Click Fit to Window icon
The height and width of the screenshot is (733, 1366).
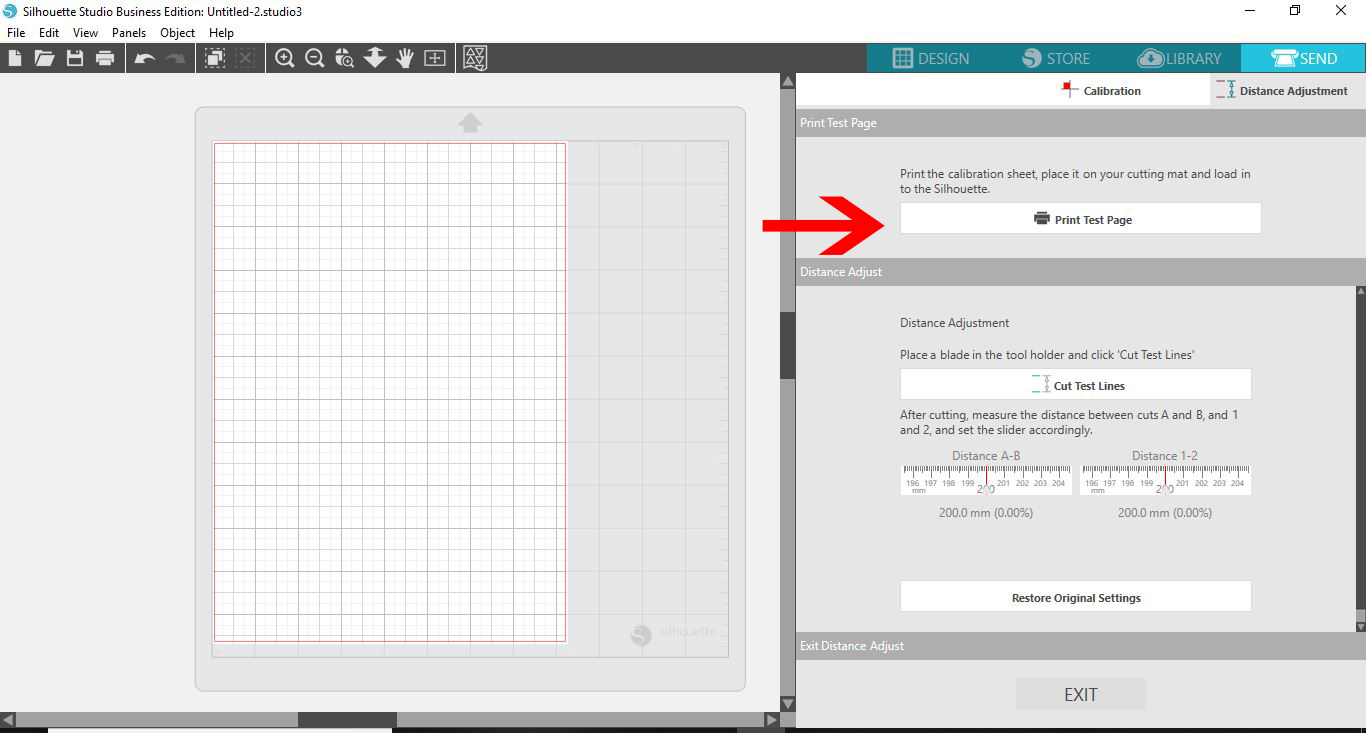(x=435, y=58)
